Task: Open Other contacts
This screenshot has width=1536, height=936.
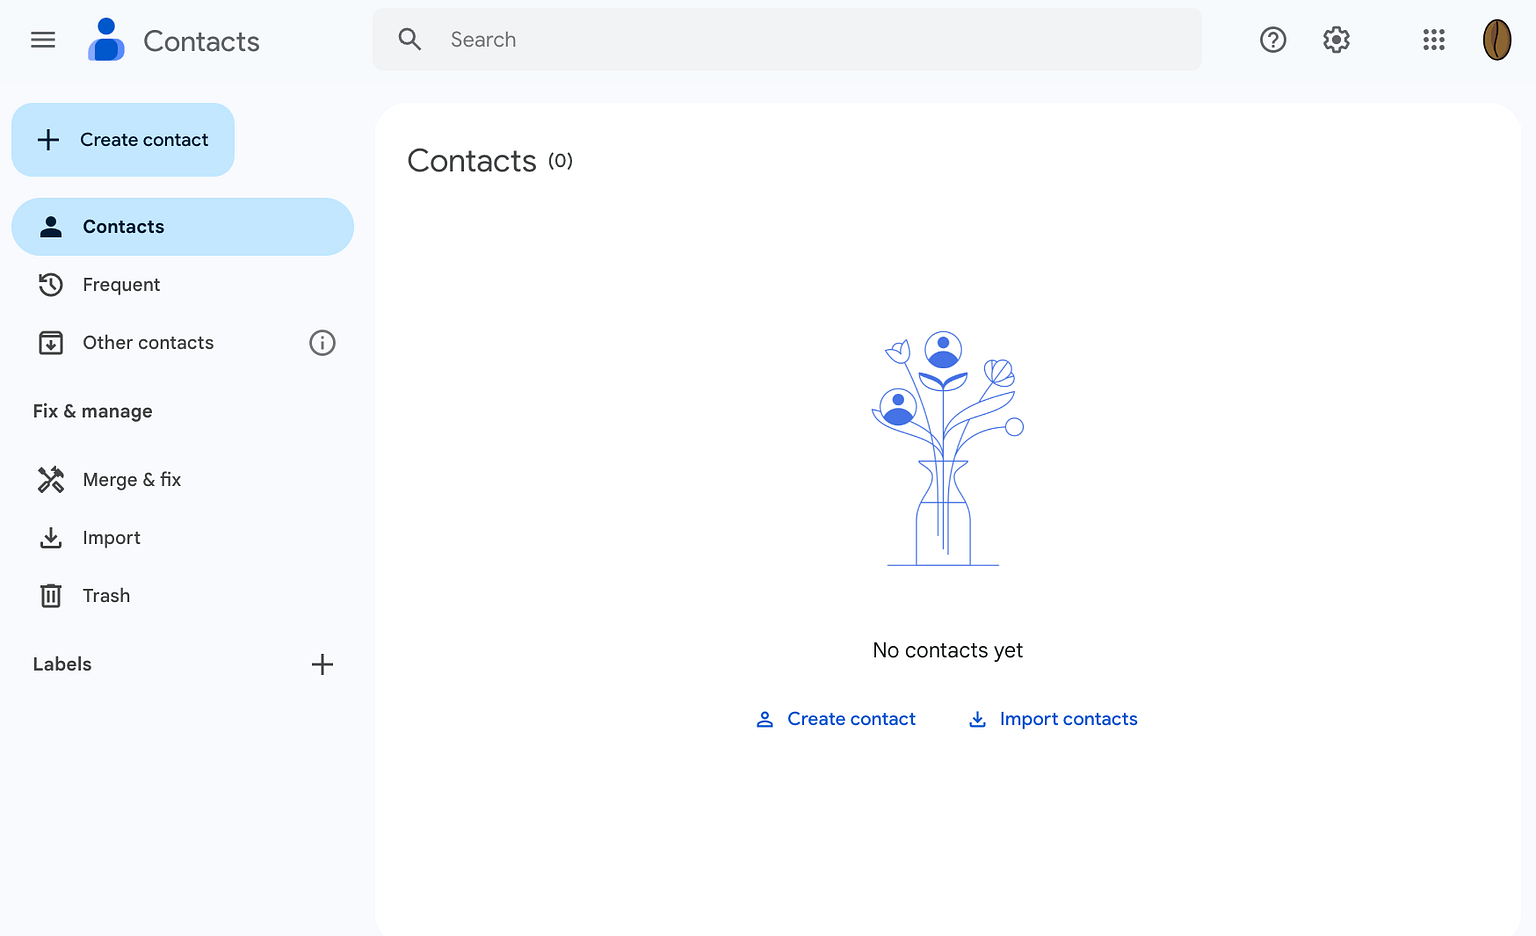Action: [148, 342]
